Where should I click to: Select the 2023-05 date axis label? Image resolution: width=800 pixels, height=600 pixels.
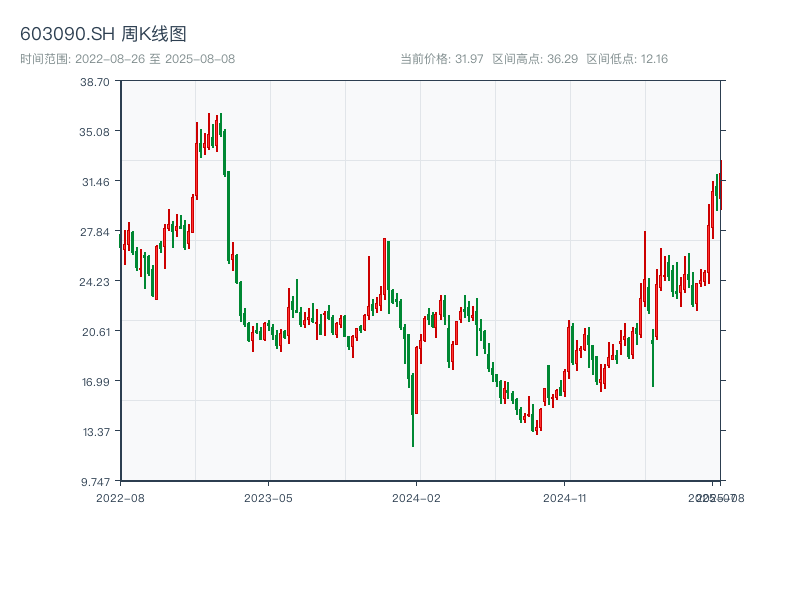click(268, 497)
